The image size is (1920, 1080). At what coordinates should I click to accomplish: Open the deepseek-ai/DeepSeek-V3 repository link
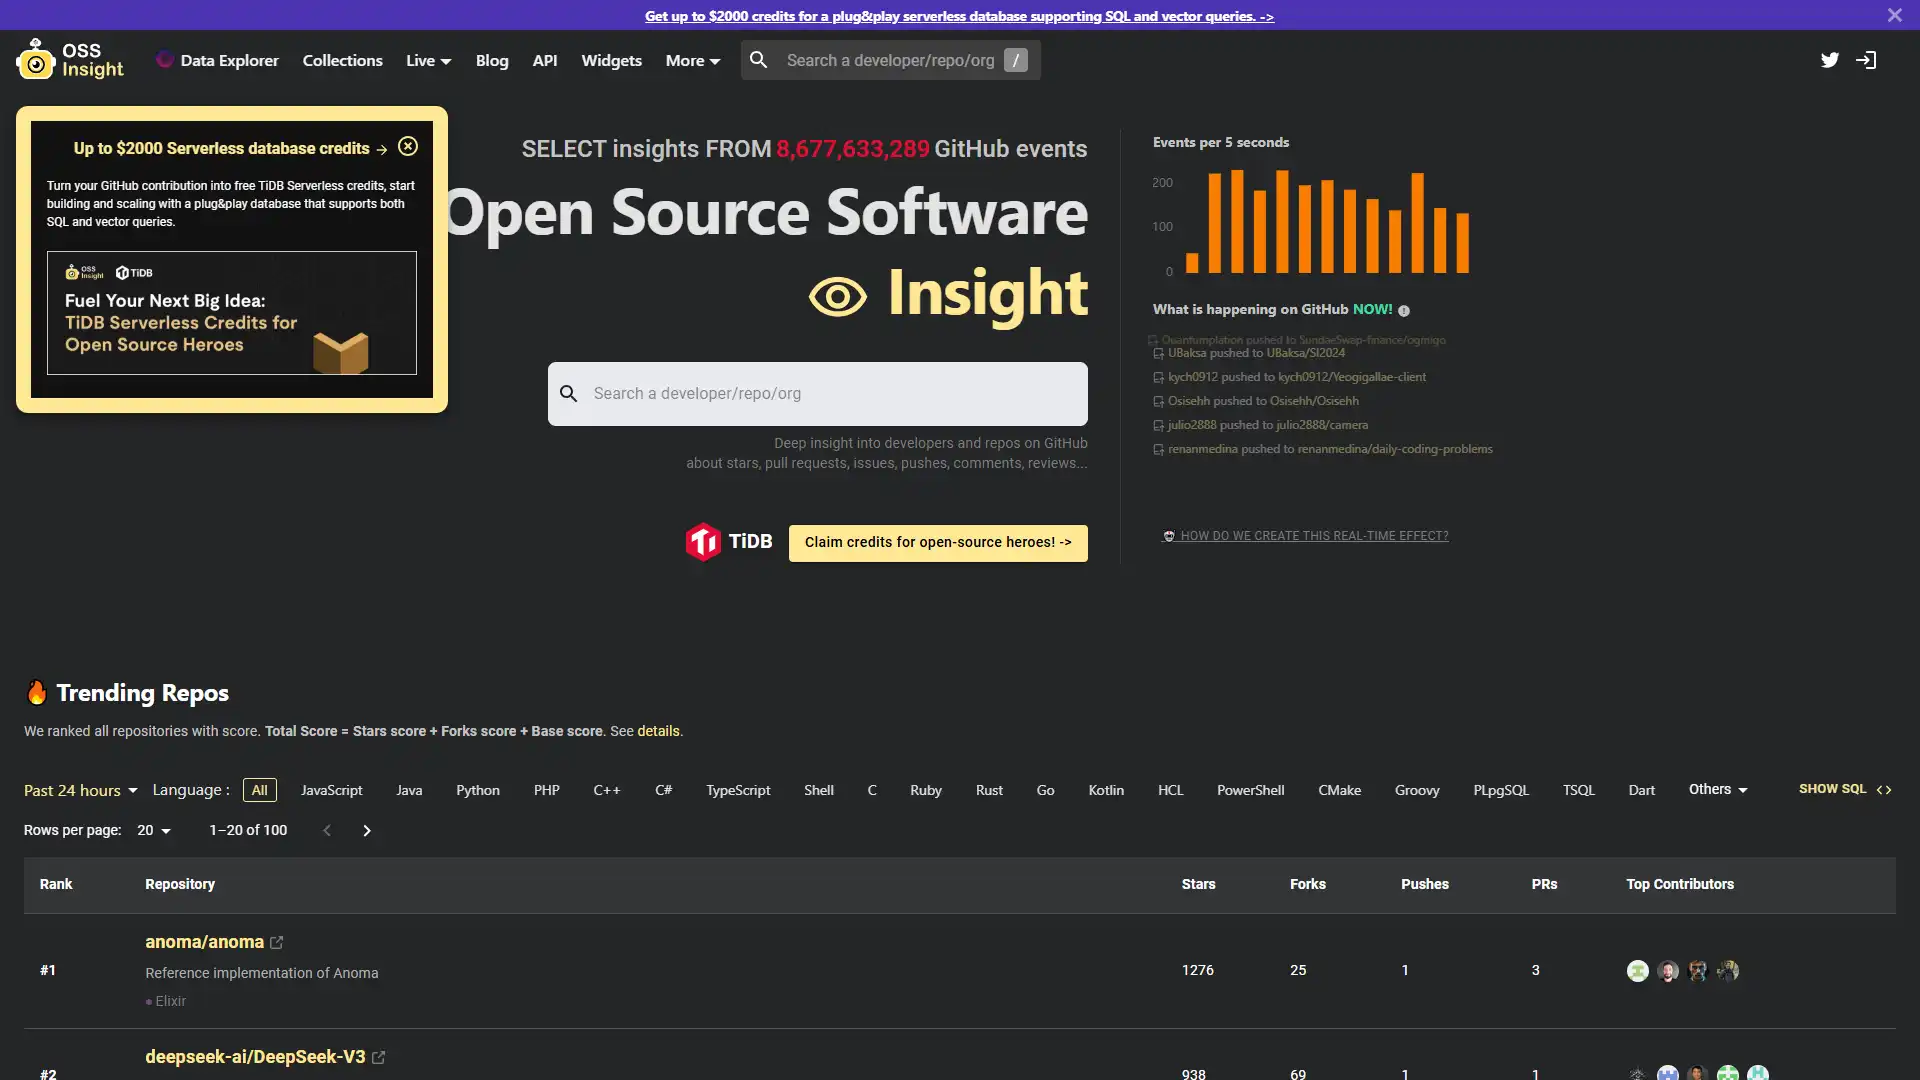point(255,1058)
